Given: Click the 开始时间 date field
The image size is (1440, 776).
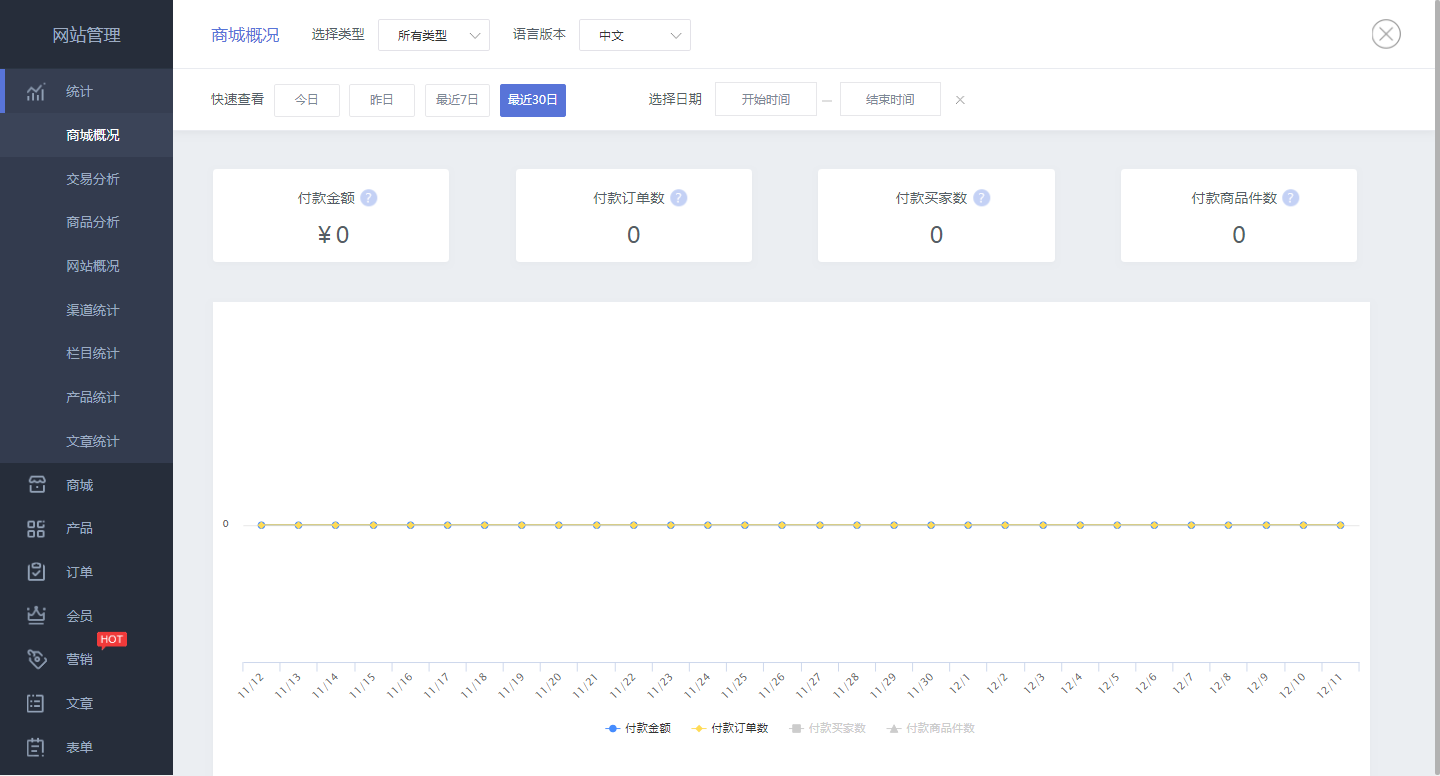Looking at the screenshot, I should (x=766, y=99).
